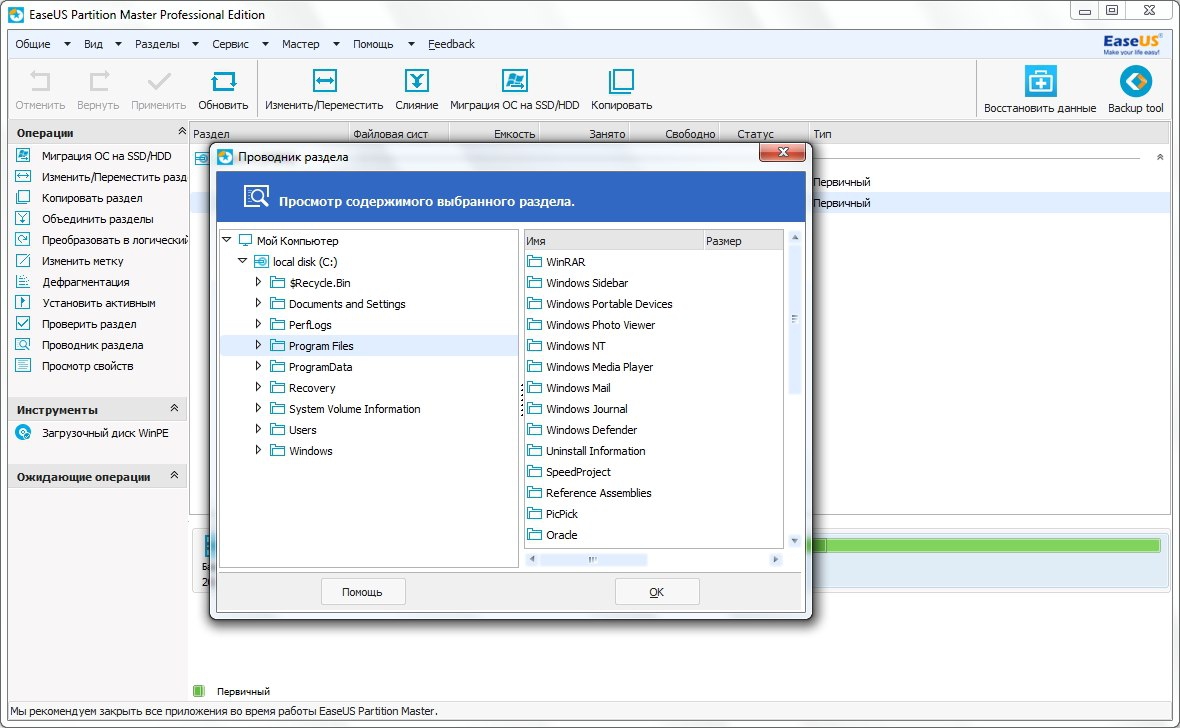Click the file list right scroll arrow
This screenshot has width=1180, height=728.
776,559
